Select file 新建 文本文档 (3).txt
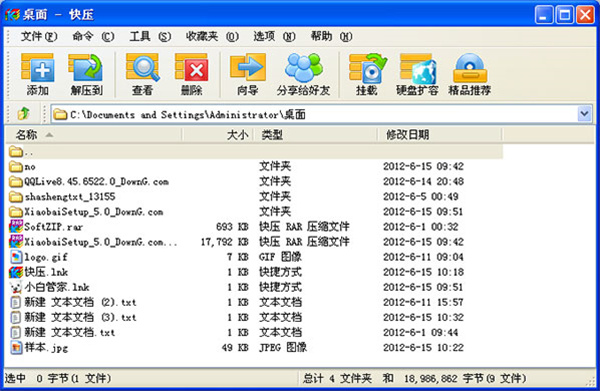Viewport: 600px width, 391px height. [x=80, y=317]
